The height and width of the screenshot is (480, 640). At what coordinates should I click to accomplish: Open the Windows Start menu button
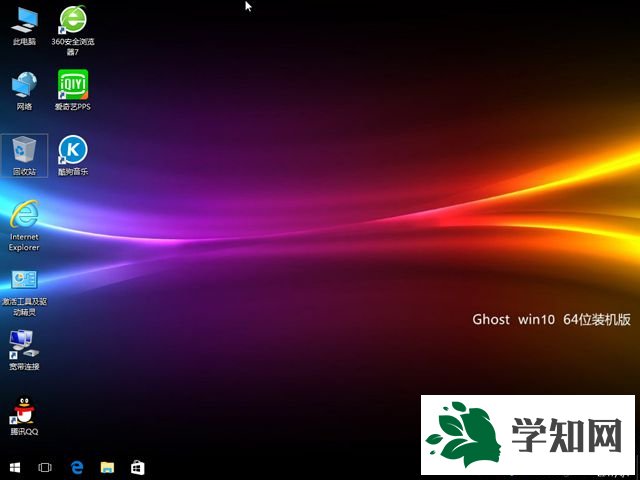click(15, 467)
